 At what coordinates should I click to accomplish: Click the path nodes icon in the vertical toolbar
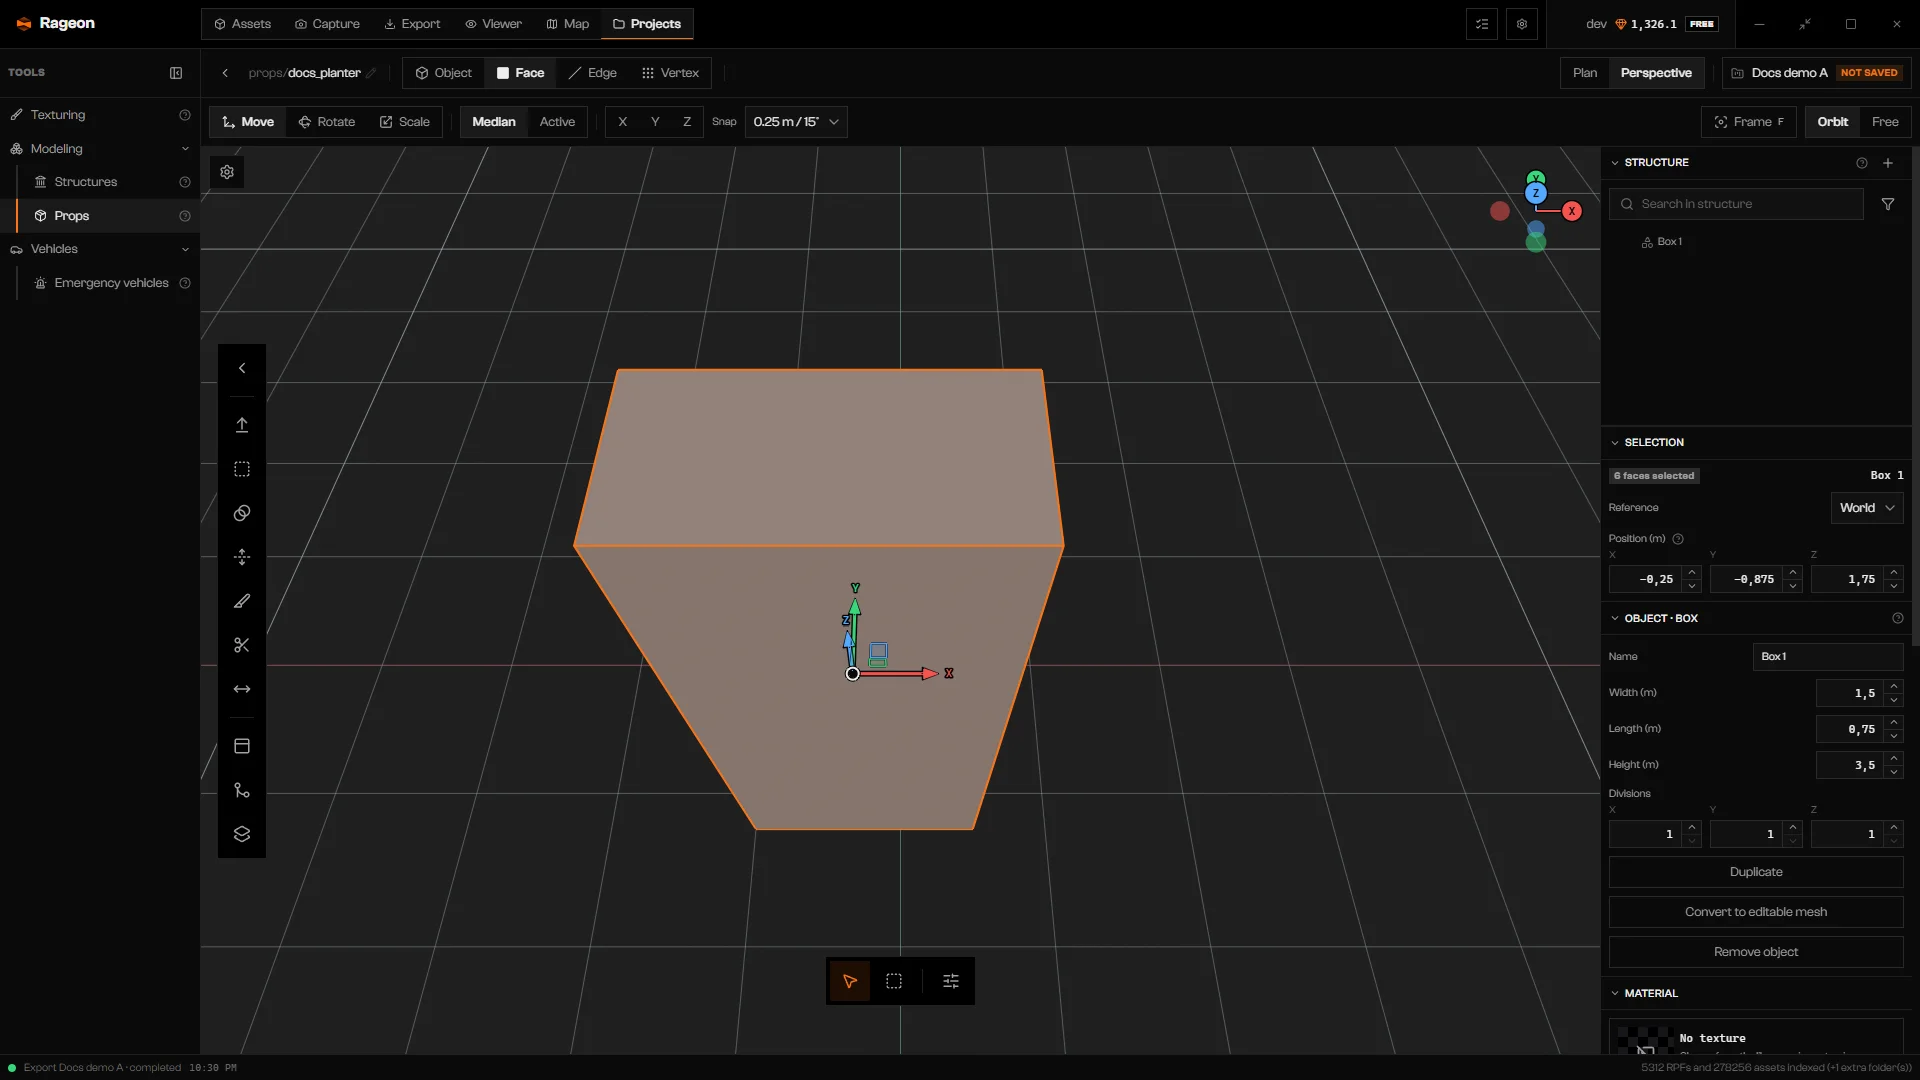[242, 790]
